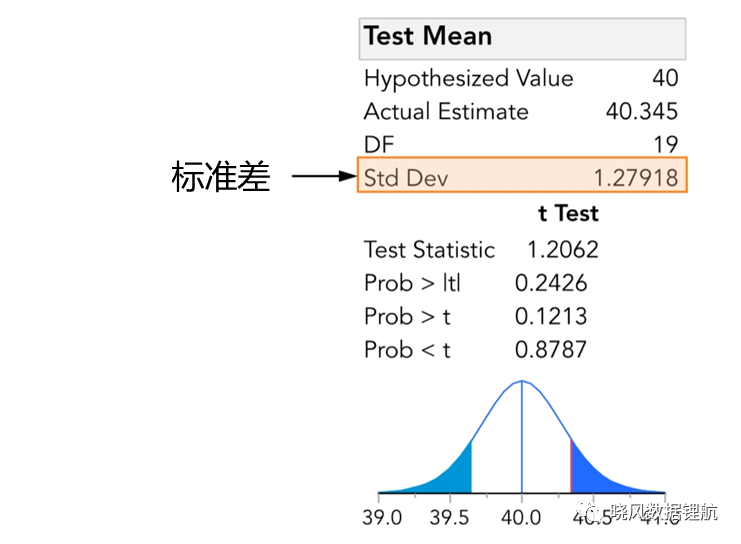Click the 39.5 axis tick label
The width and height of the screenshot is (741, 544).
pyautogui.click(x=449, y=518)
